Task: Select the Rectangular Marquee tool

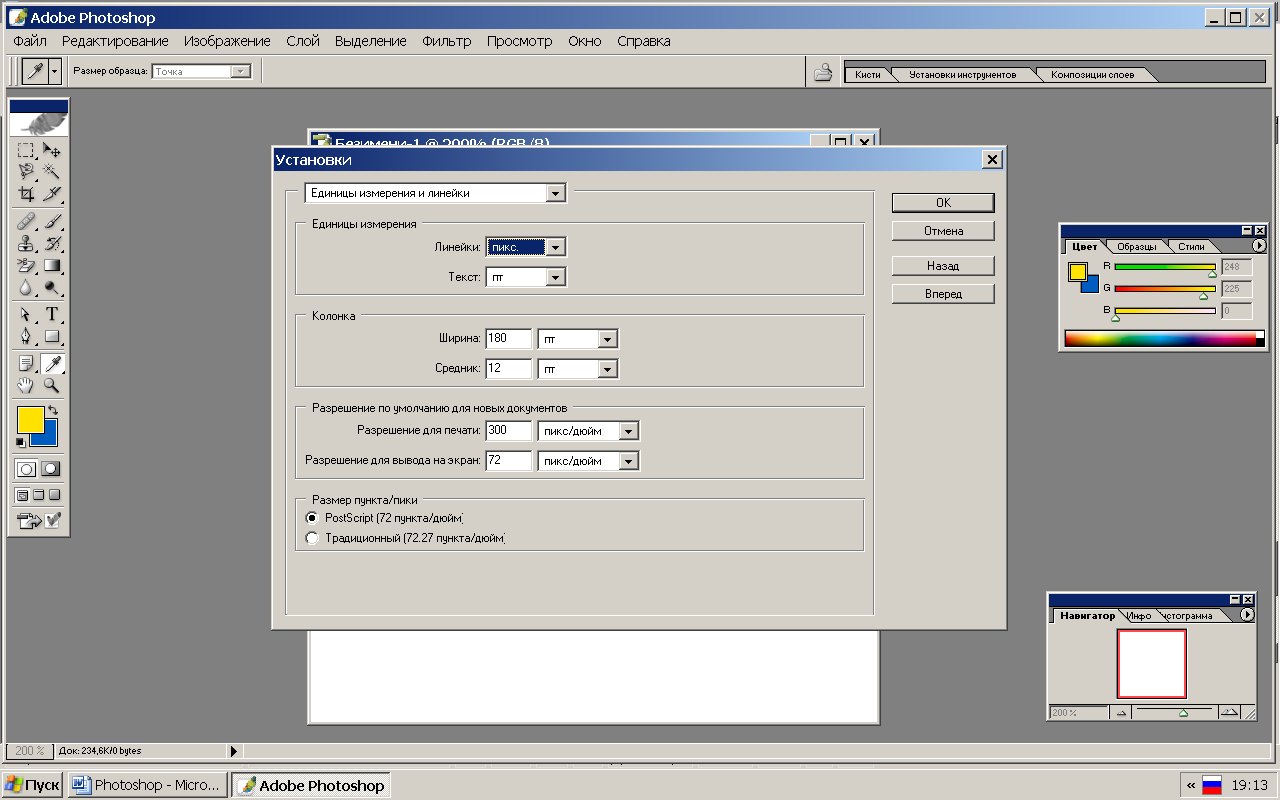Action: tap(26, 150)
